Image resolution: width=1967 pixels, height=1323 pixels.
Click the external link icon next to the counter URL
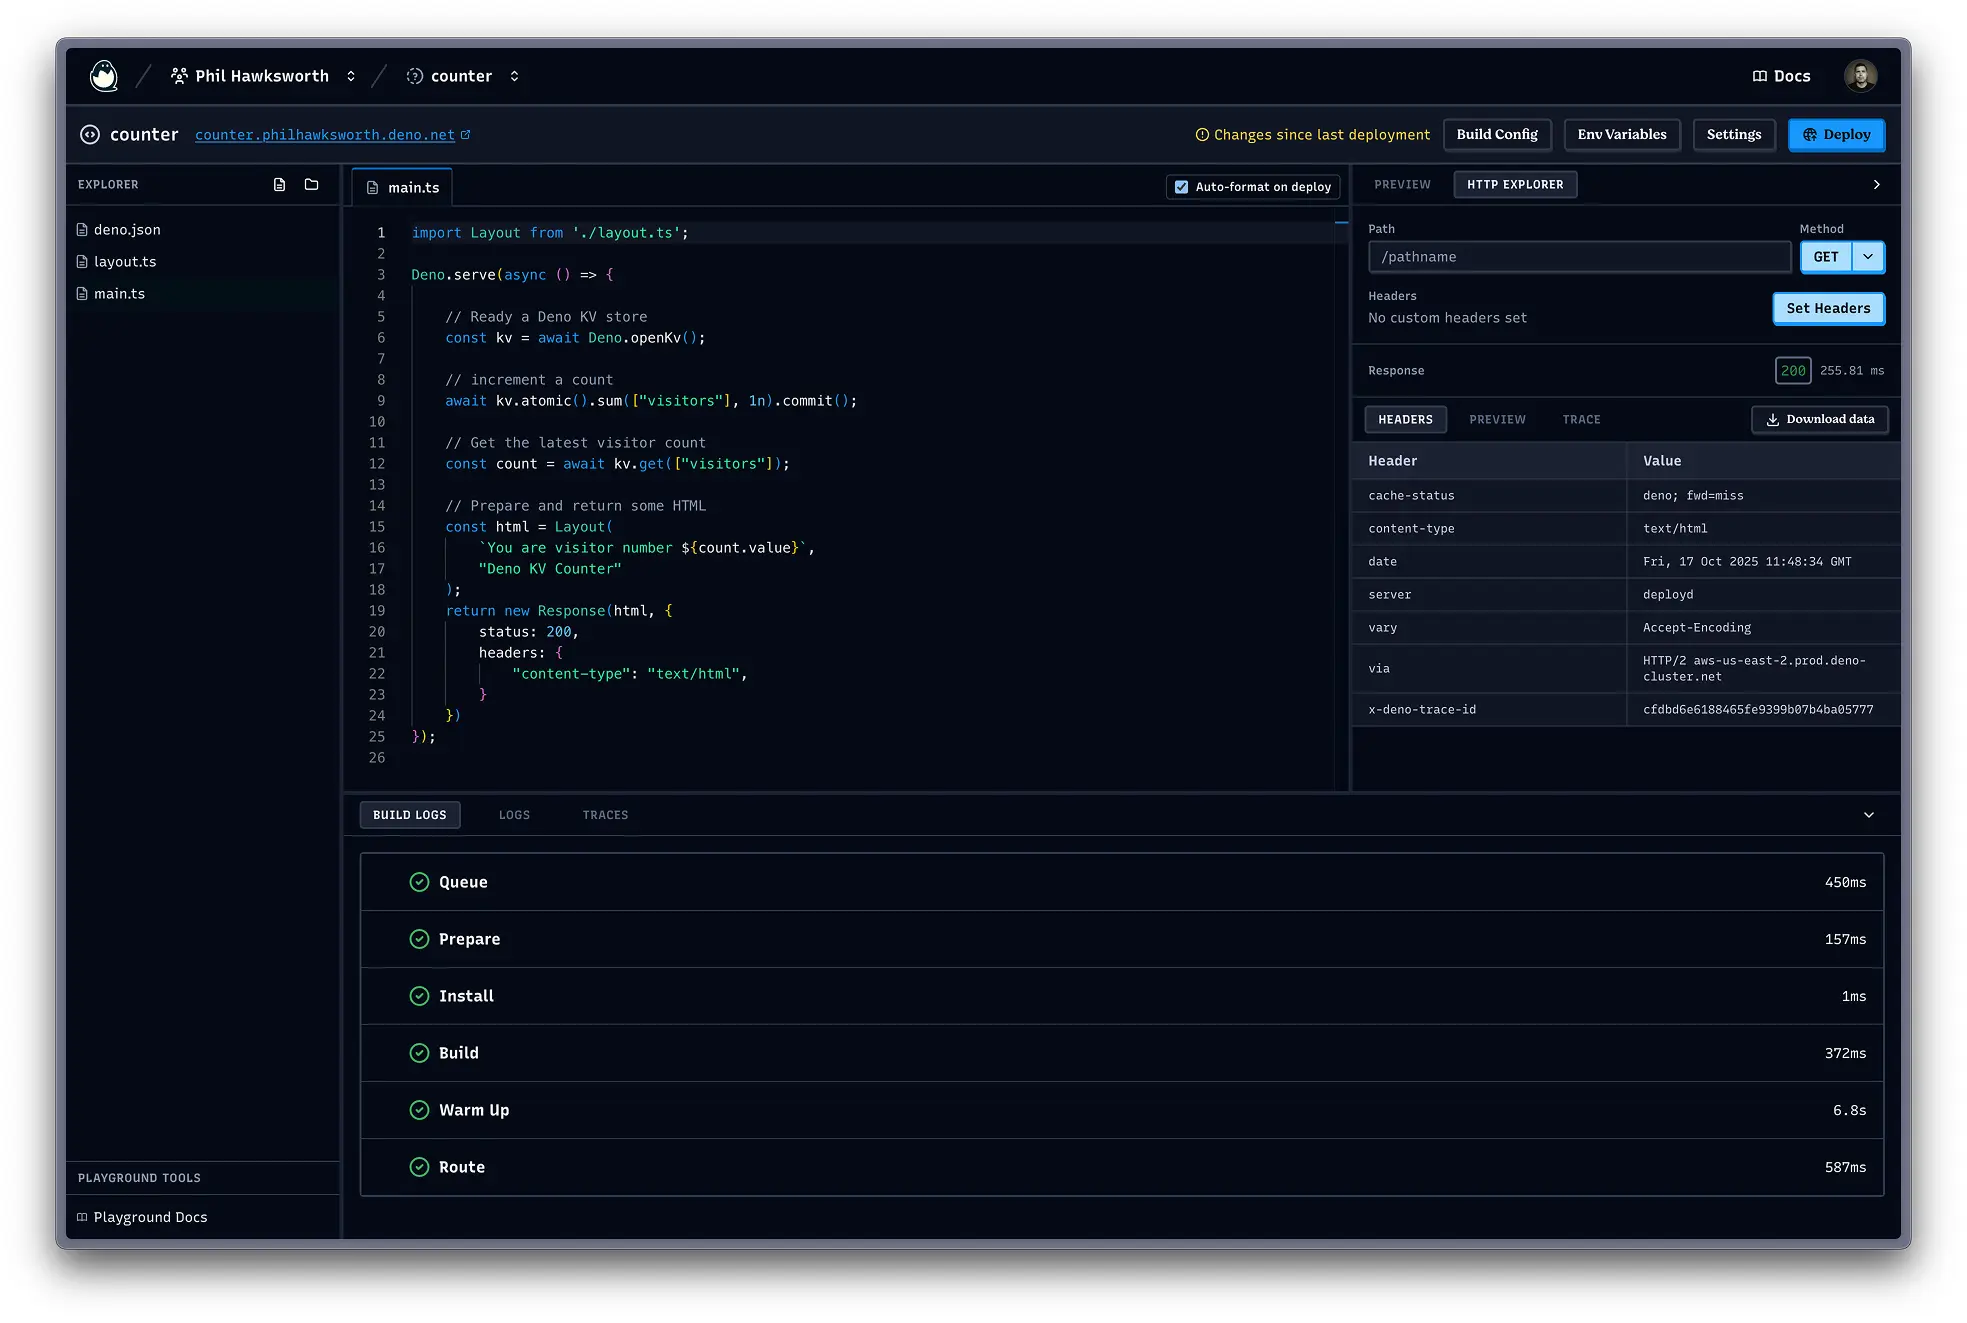466,134
